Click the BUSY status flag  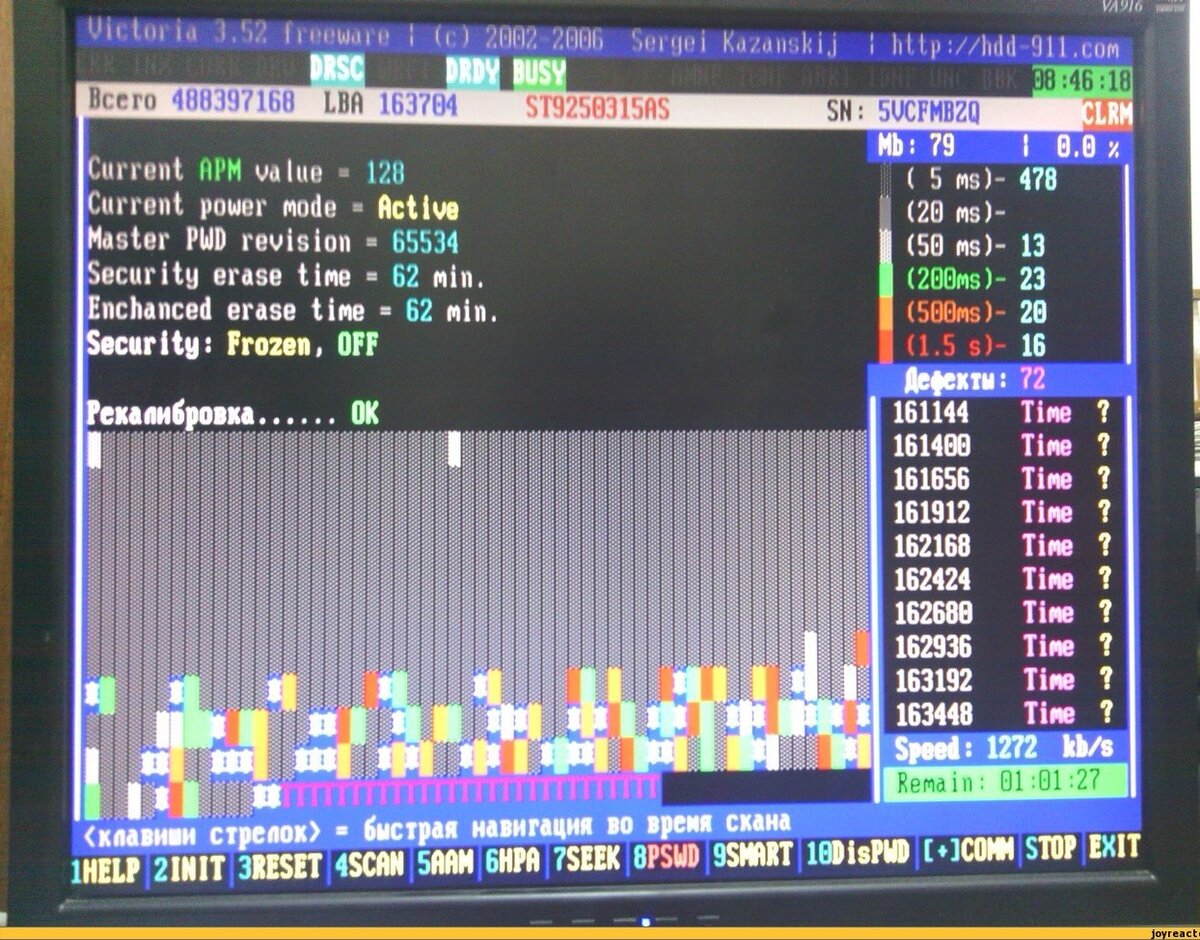point(539,73)
